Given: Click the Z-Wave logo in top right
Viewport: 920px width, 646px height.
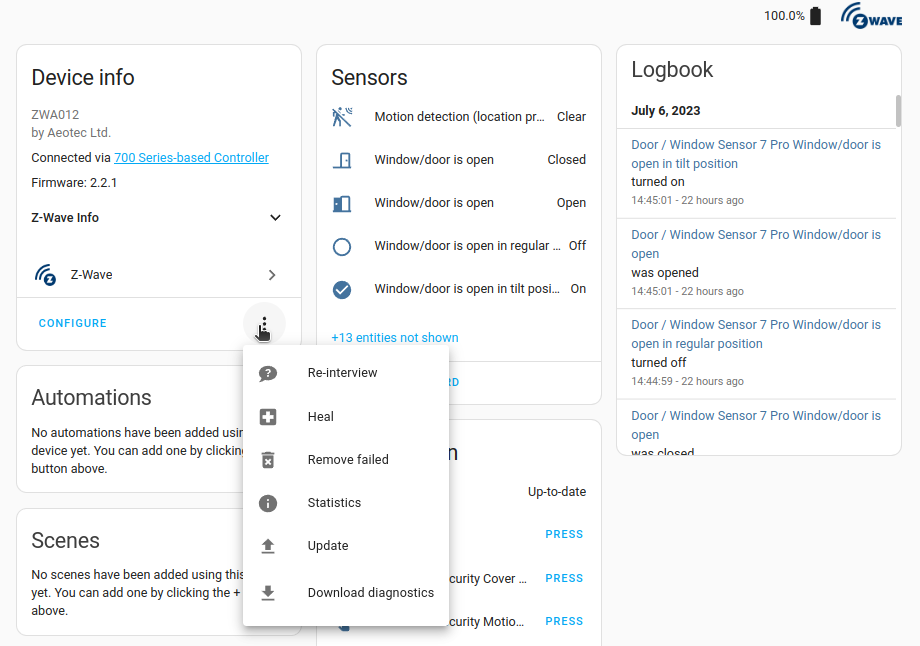Looking at the screenshot, I should pos(871,16).
